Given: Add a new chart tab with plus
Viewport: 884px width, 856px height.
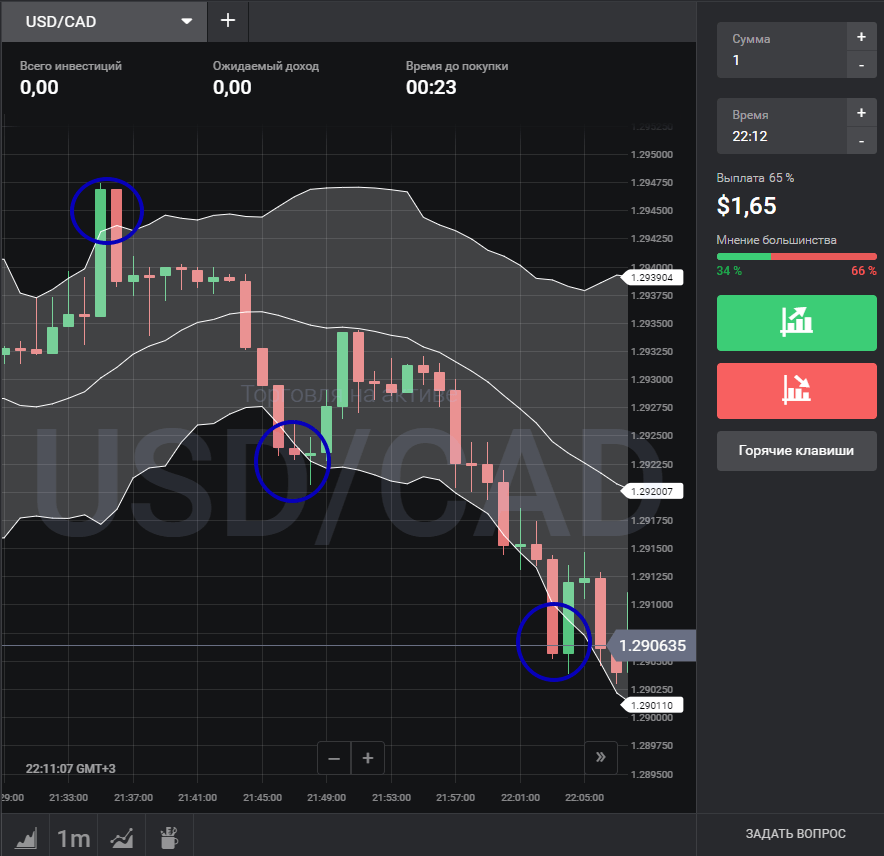Looking at the screenshot, I should point(228,21).
